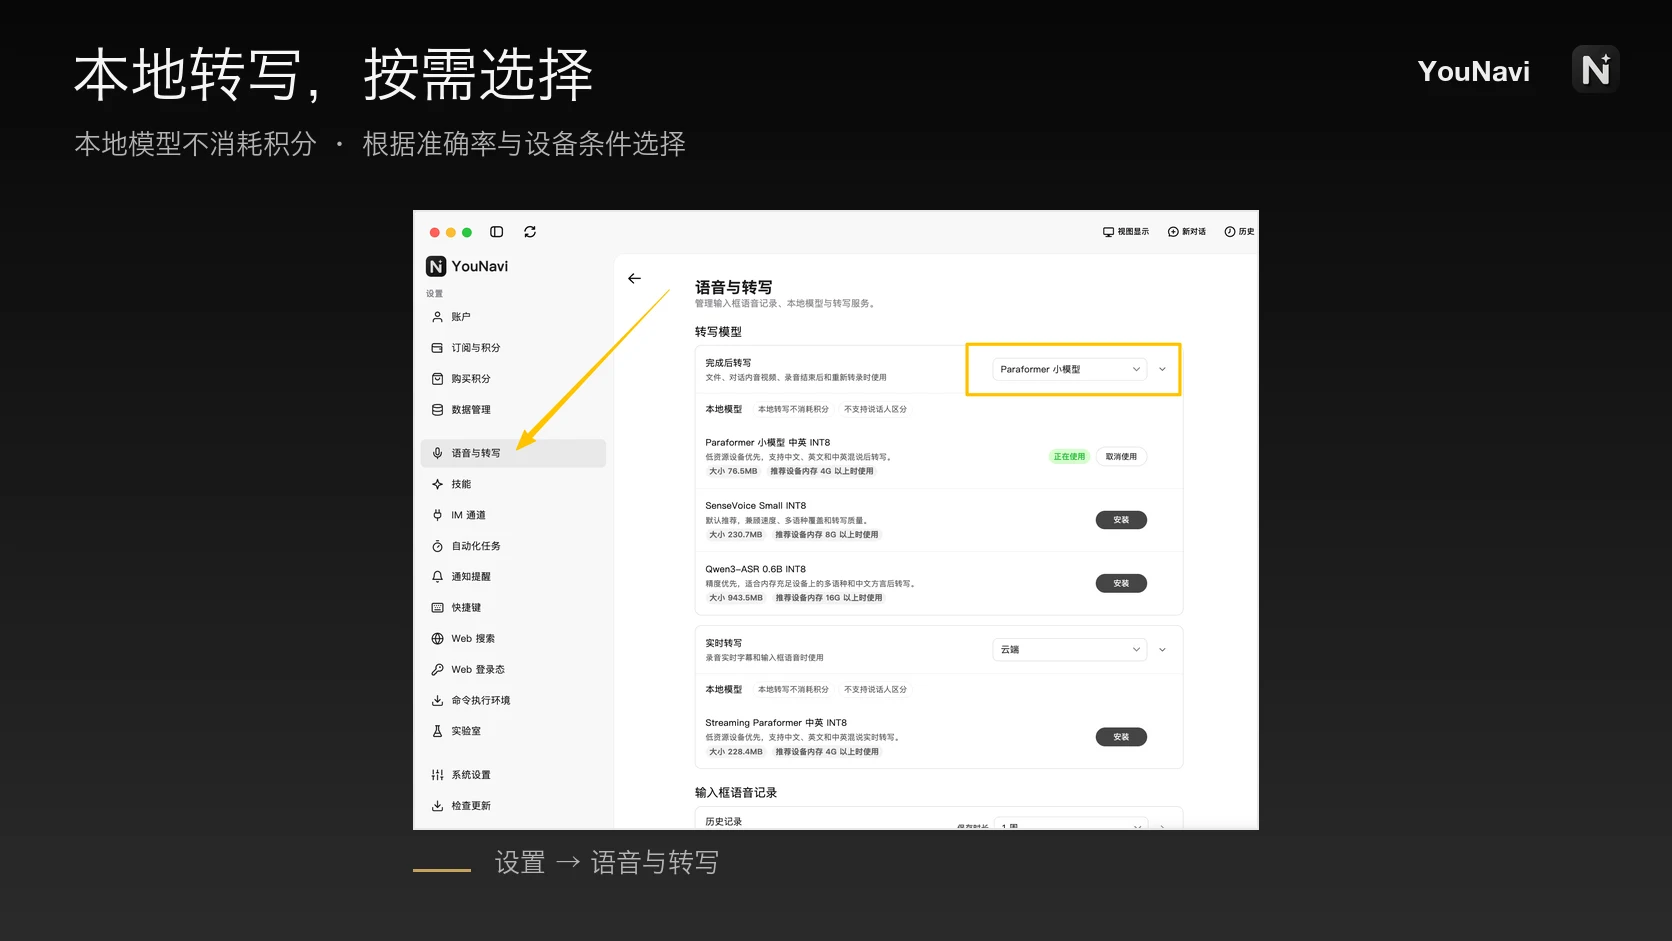The height and width of the screenshot is (941, 1672).
Task: Click 视图显示 button label
Action: coord(1133,232)
